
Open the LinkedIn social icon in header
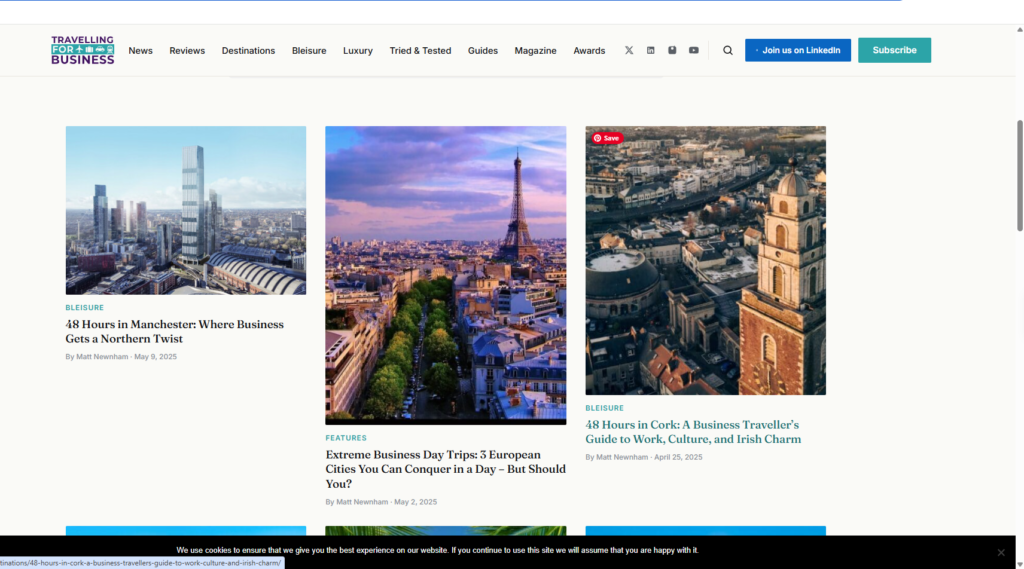650,50
